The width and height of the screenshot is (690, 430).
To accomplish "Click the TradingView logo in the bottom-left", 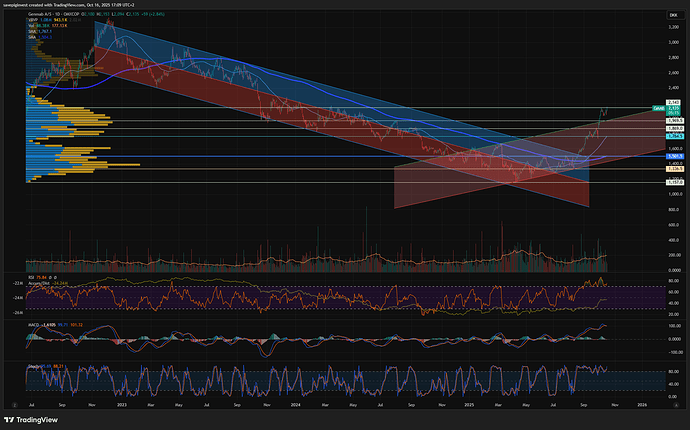I will pos(29,420).
